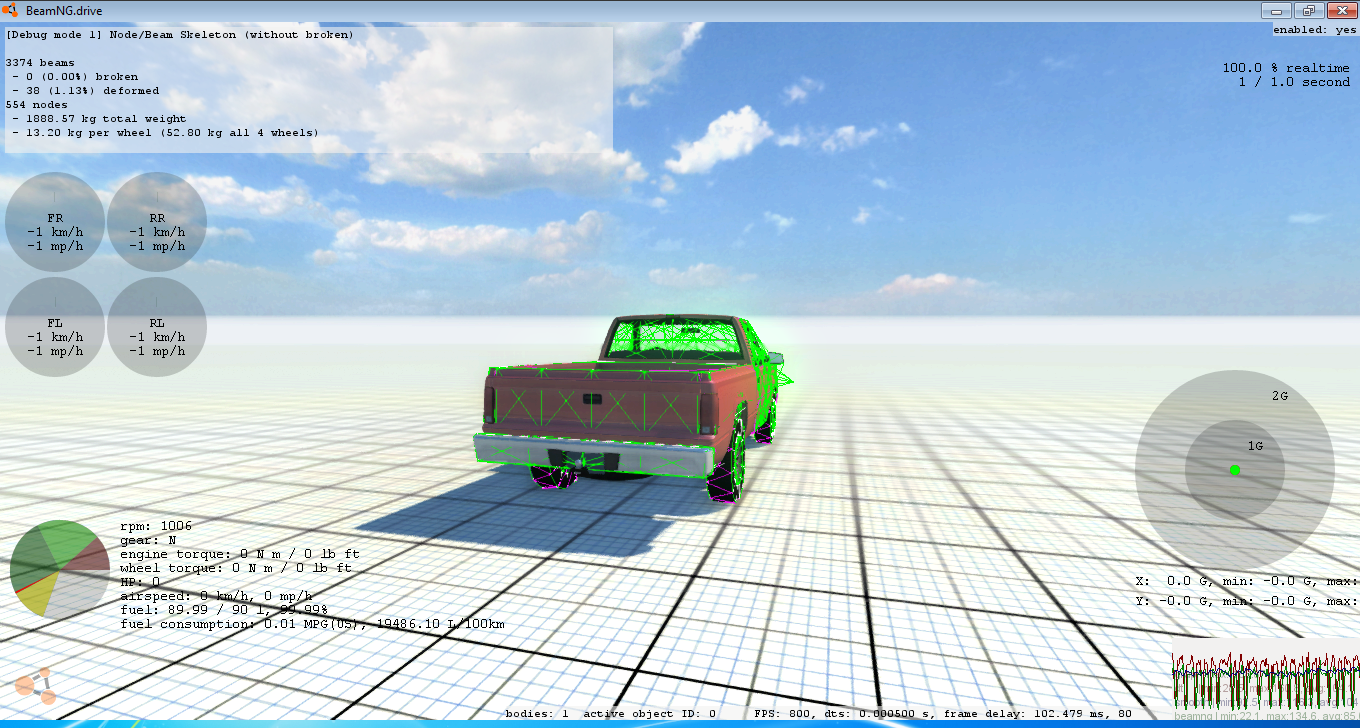
Task: Click the fuel level readout line
Action: tap(224, 609)
